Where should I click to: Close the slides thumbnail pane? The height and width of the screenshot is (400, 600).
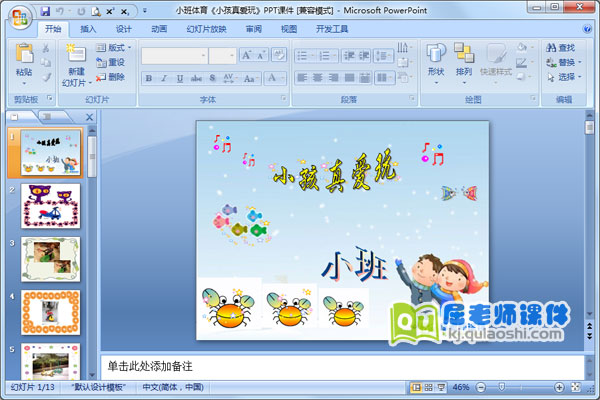pos(89,118)
